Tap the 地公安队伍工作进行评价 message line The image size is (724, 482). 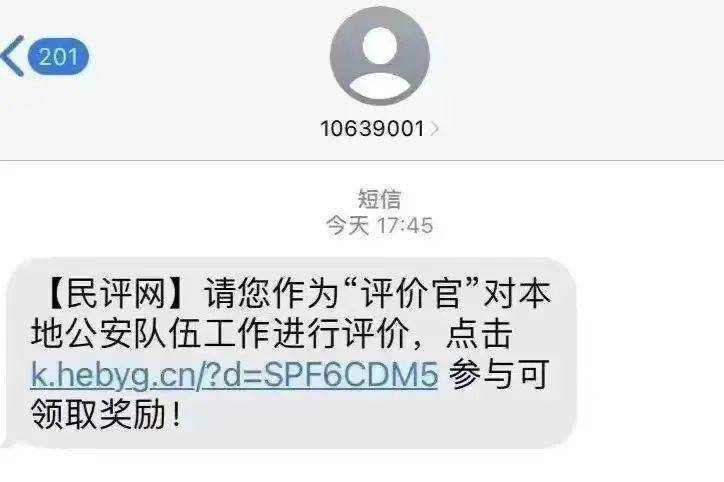[x=220, y=333]
